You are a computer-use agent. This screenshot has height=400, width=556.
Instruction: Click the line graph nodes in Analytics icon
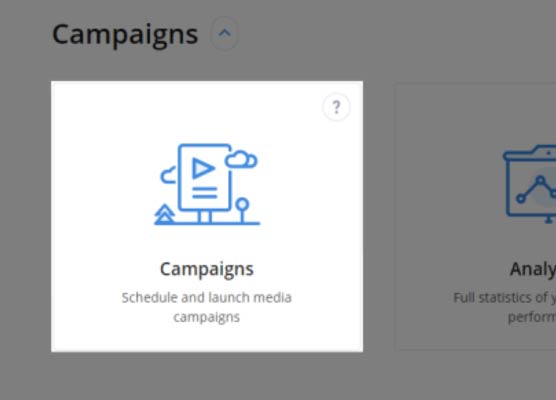click(x=537, y=189)
